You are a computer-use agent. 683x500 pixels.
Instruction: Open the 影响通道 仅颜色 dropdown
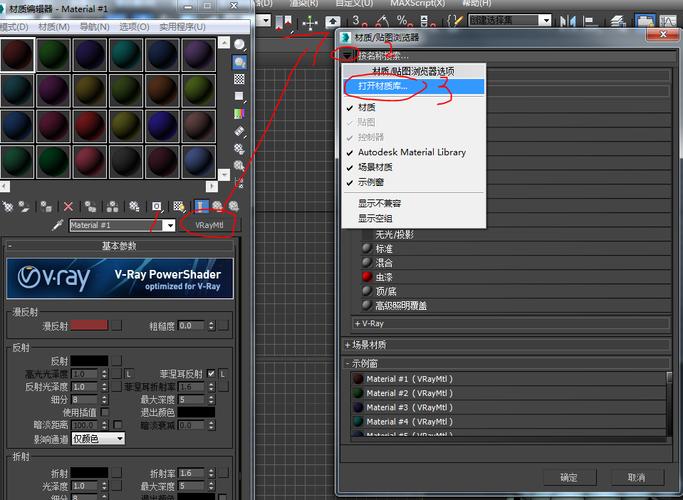coord(98,439)
